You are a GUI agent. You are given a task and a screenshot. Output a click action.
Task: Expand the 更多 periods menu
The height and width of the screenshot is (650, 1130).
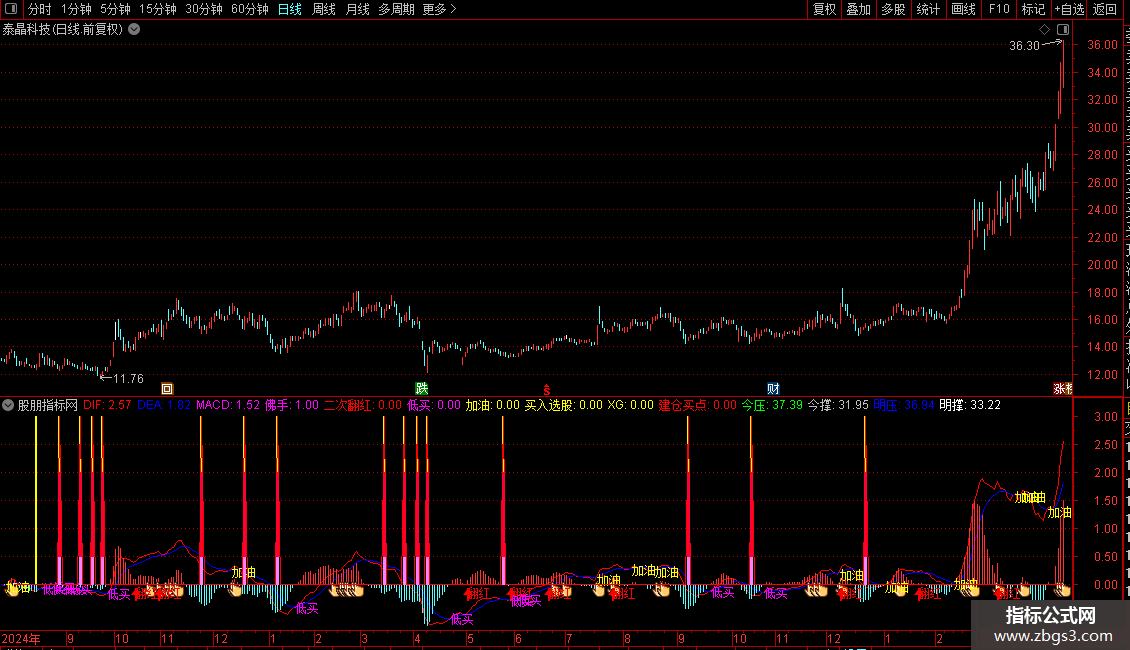[440, 9]
